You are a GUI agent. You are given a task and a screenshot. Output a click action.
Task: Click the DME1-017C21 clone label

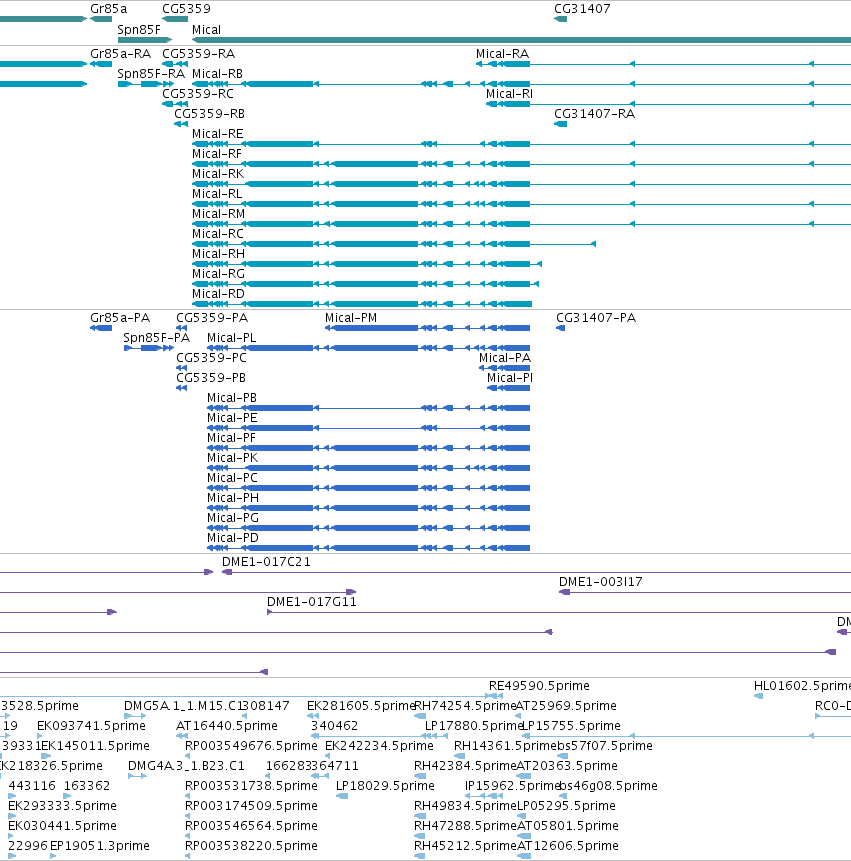click(x=266, y=562)
